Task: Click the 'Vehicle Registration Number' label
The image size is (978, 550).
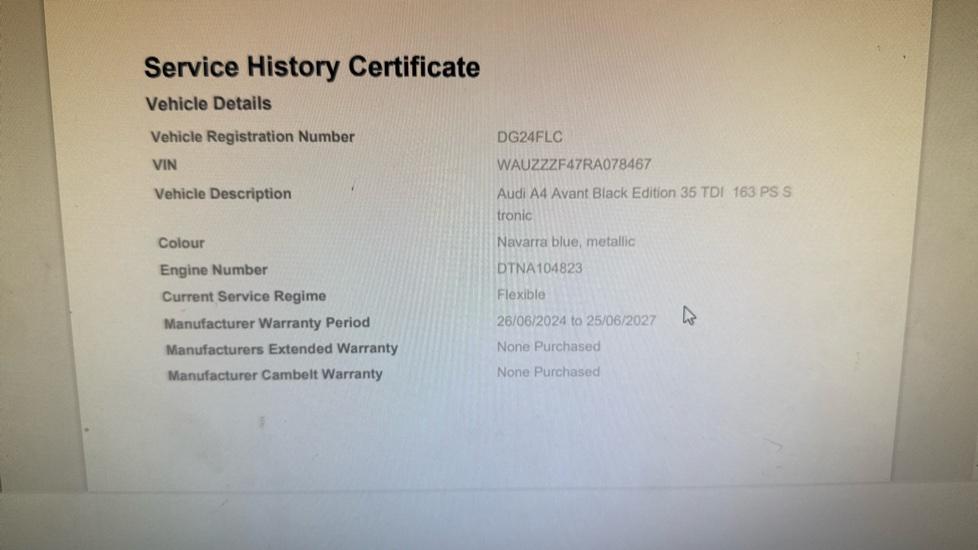Action: click(x=253, y=137)
